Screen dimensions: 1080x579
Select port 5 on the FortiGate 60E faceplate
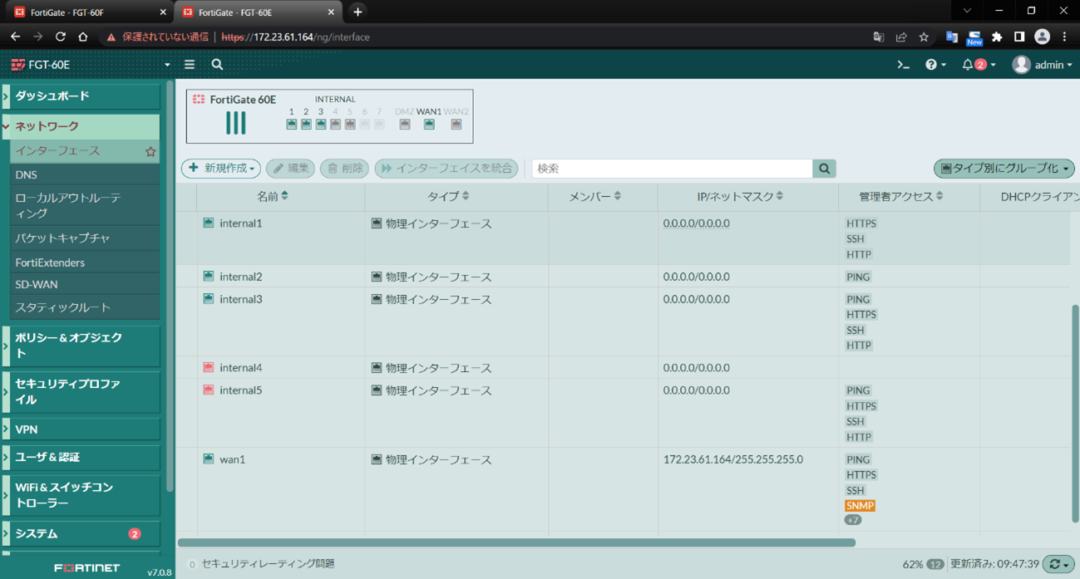350,125
